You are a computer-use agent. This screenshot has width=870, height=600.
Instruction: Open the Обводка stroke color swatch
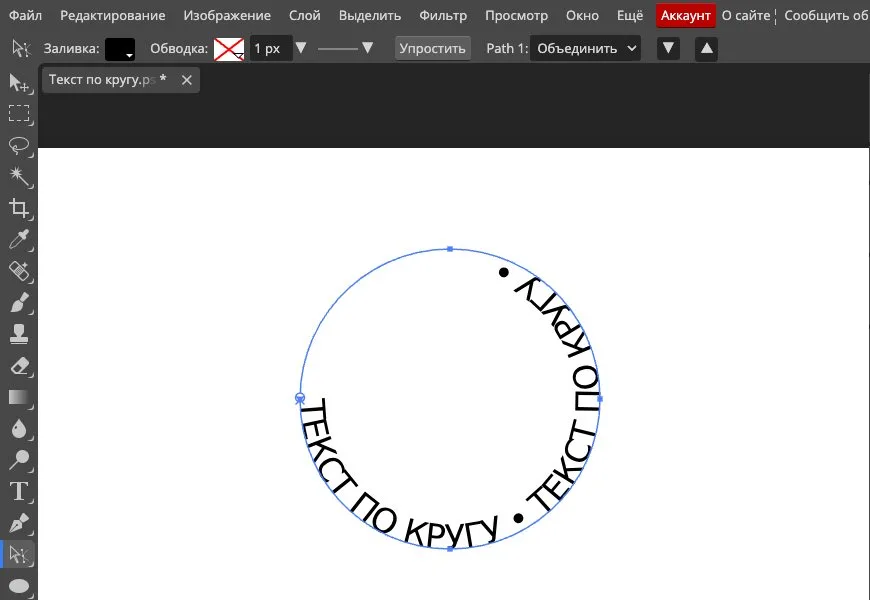coord(229,49)
